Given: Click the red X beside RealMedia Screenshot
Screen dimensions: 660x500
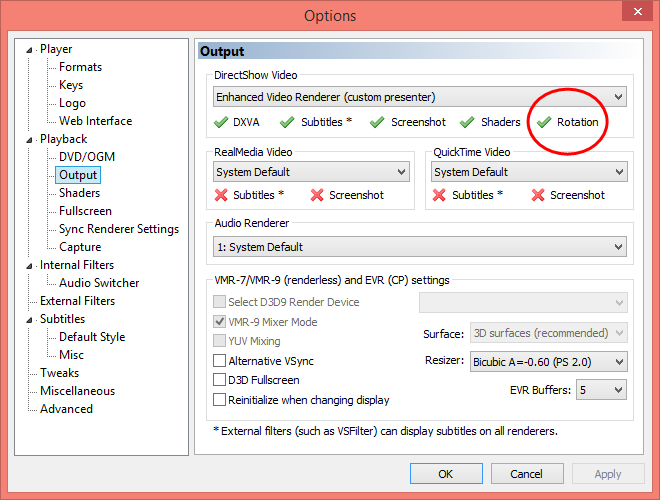Looking at the screenshot, I should tap(317, 195).
